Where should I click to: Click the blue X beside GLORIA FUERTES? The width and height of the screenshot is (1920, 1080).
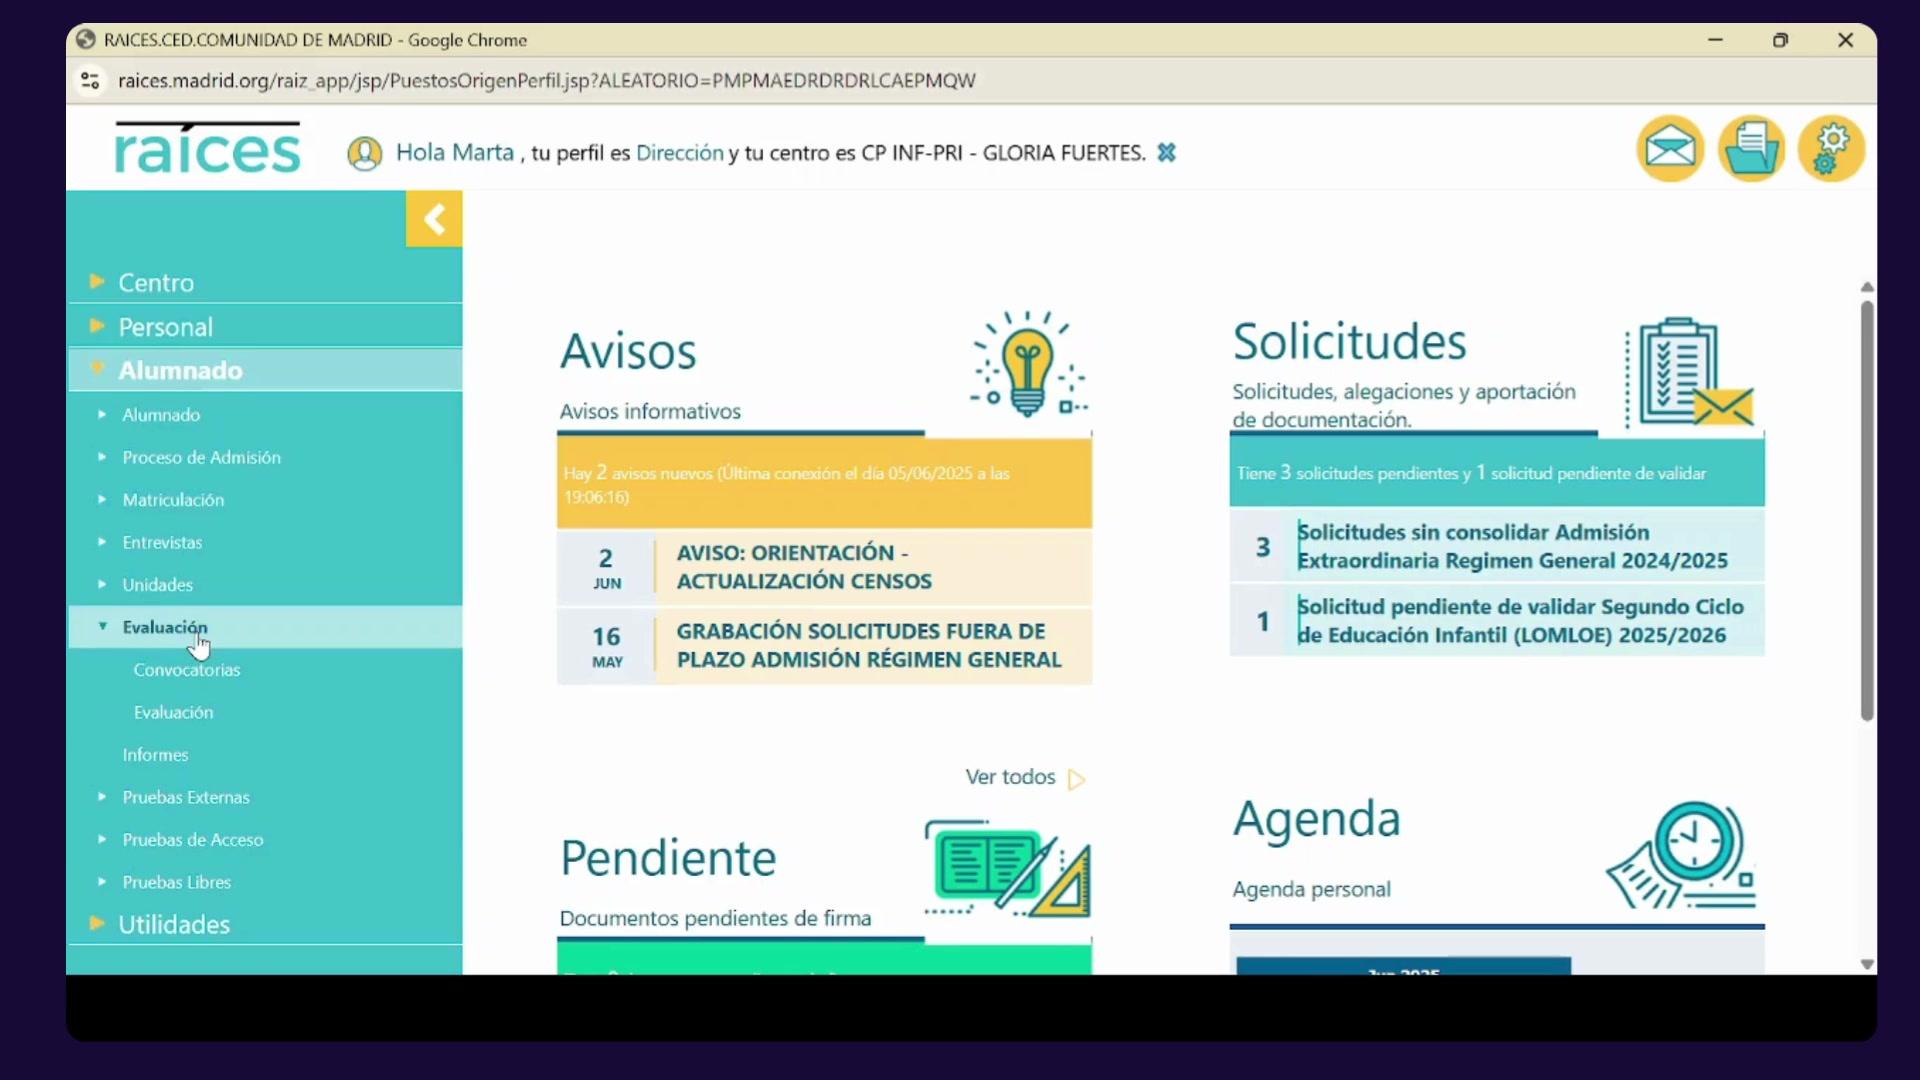pyautogui.click(x=1166, y=153)
